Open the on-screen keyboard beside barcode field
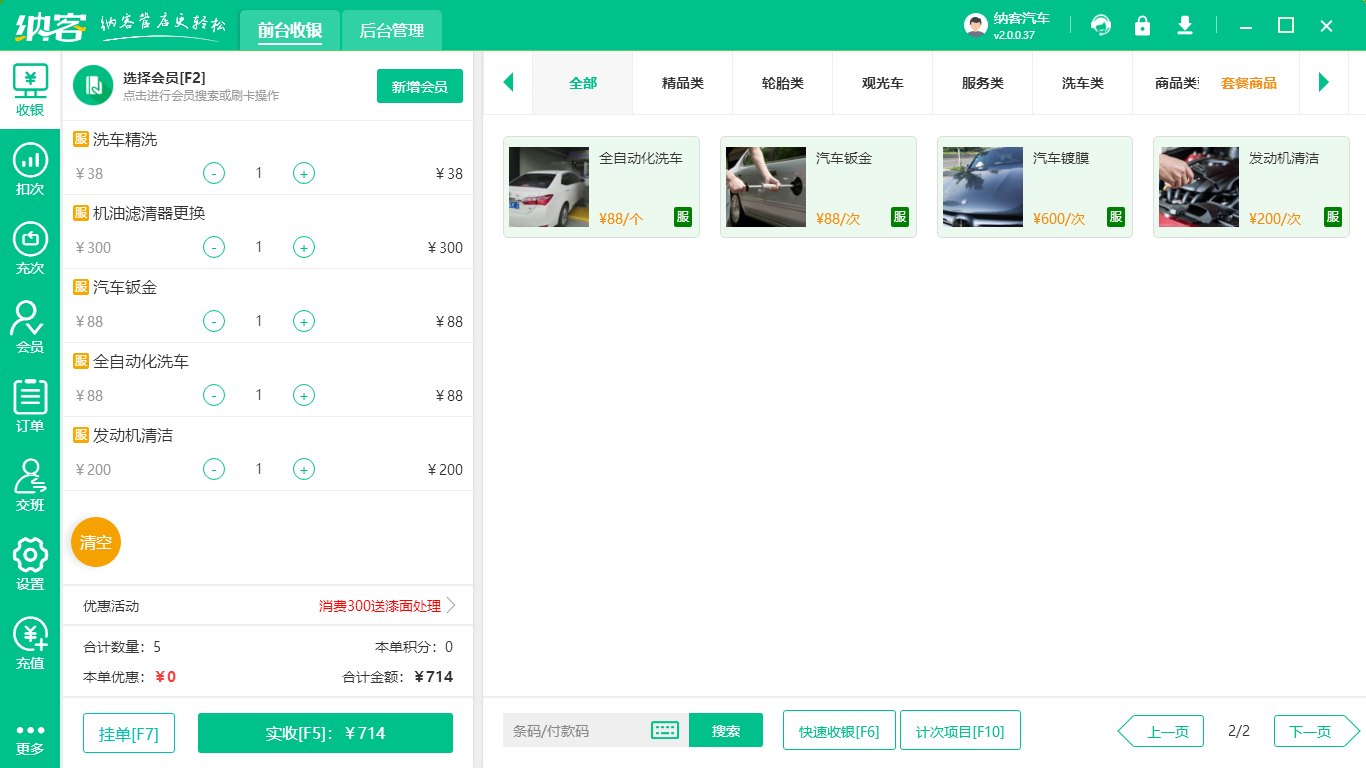Image resolution: width=1366 pixels, height=768 pixels. (x=665, y=730)
